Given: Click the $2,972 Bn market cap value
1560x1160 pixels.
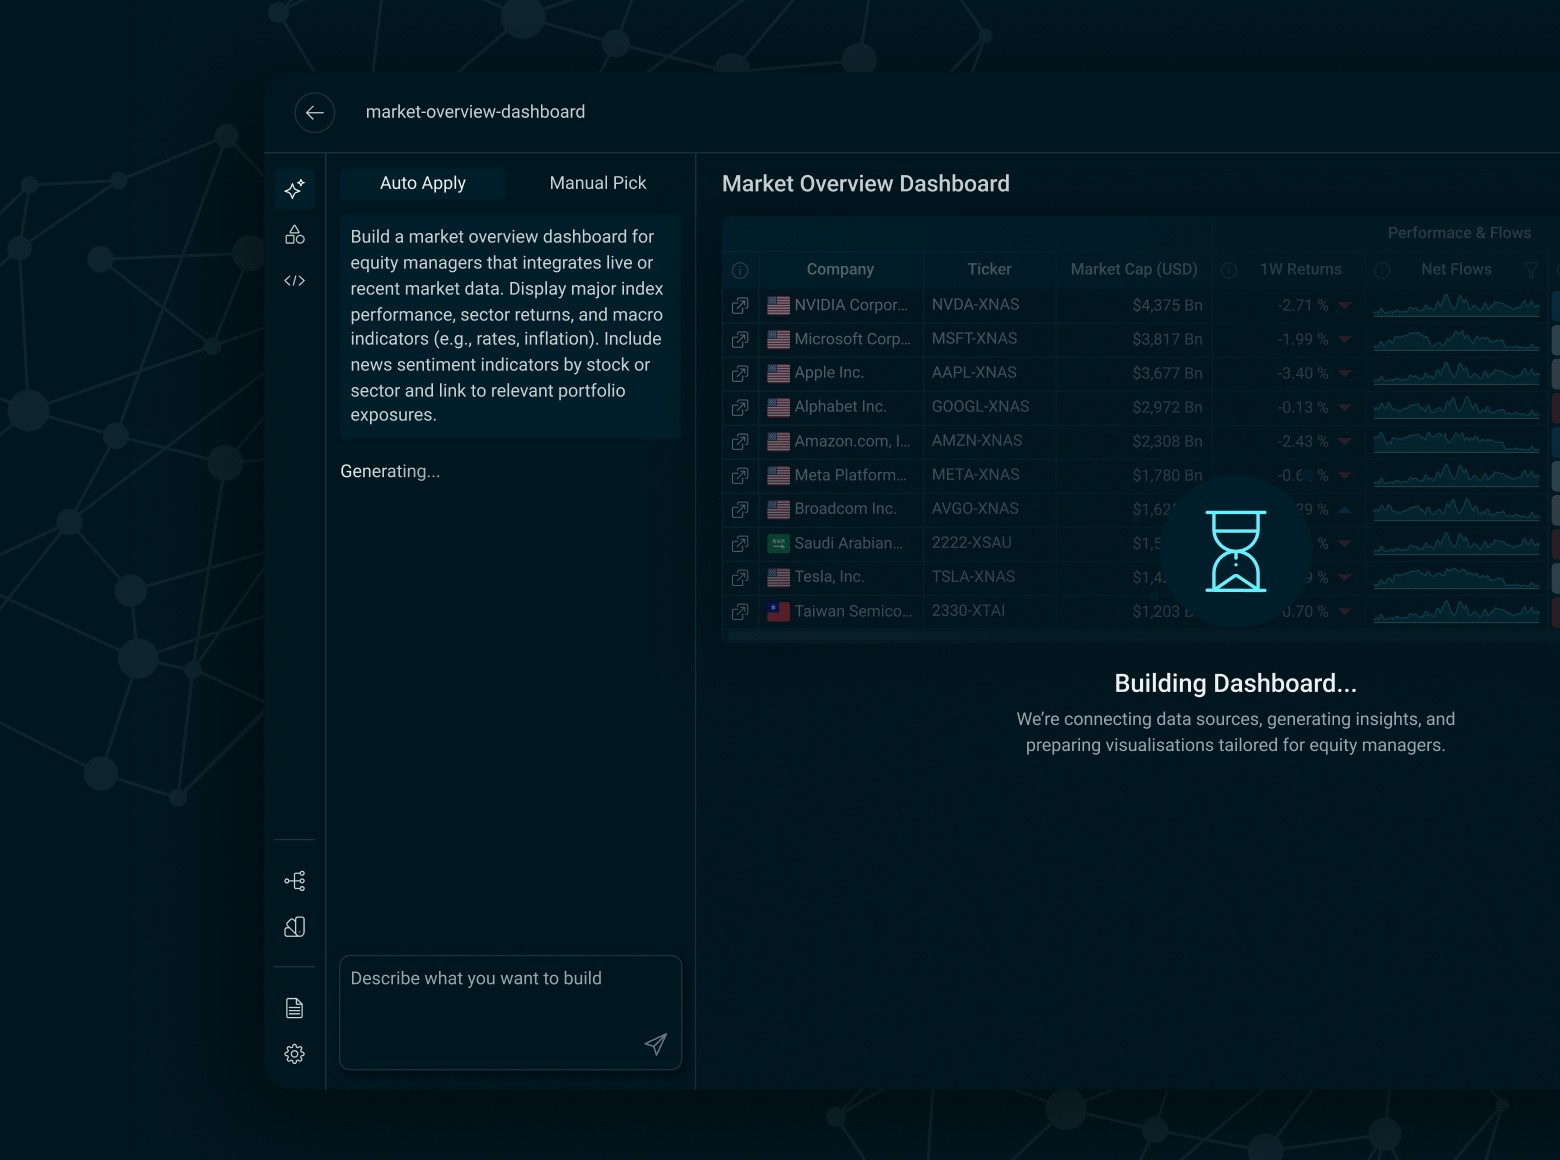Looking at the screenshot, I should [x=1167, y=407].
